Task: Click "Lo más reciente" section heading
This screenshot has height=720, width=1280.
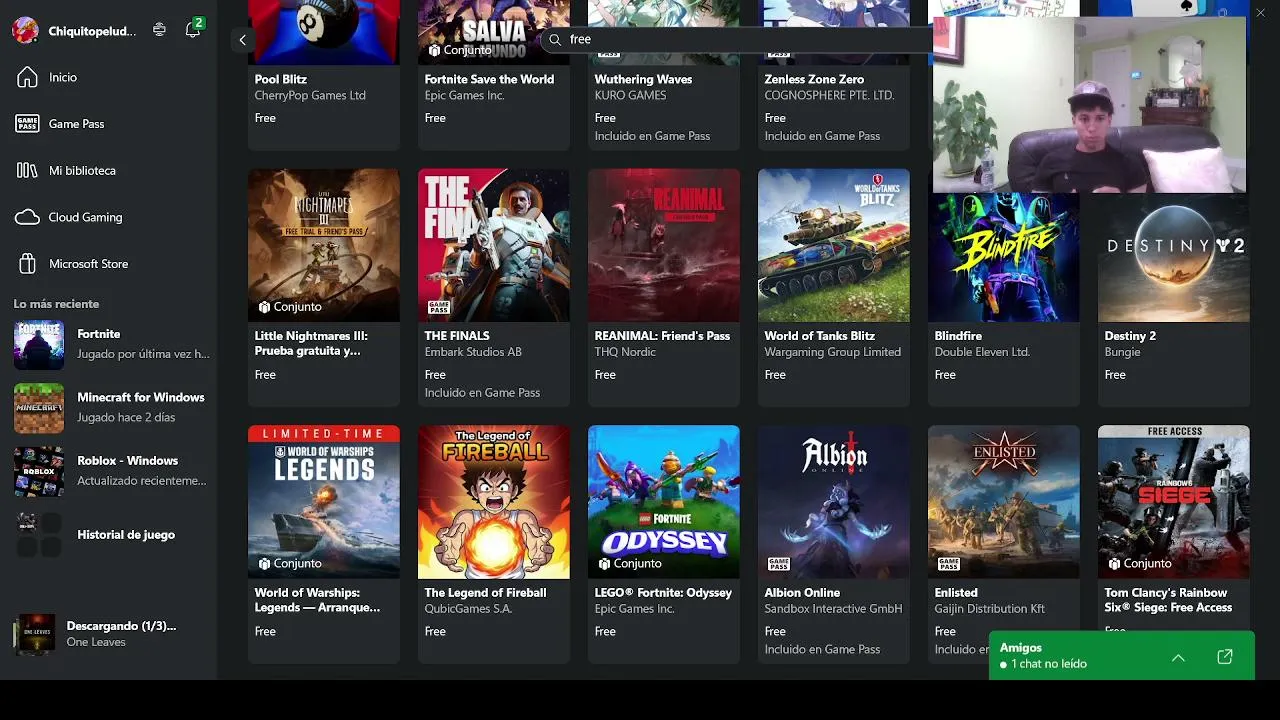Action: (56, 304)
